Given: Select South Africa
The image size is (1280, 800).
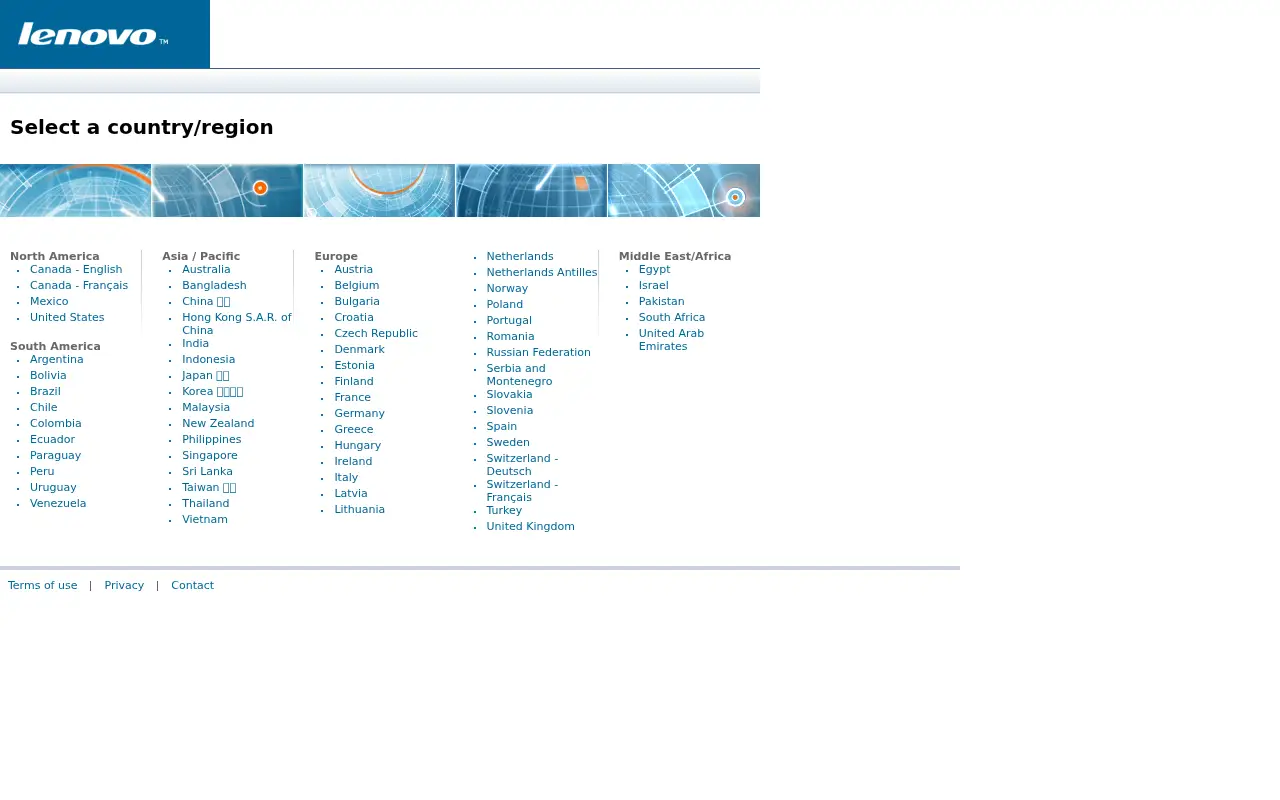Looking at the screenshot, I should tap(671, 317).
